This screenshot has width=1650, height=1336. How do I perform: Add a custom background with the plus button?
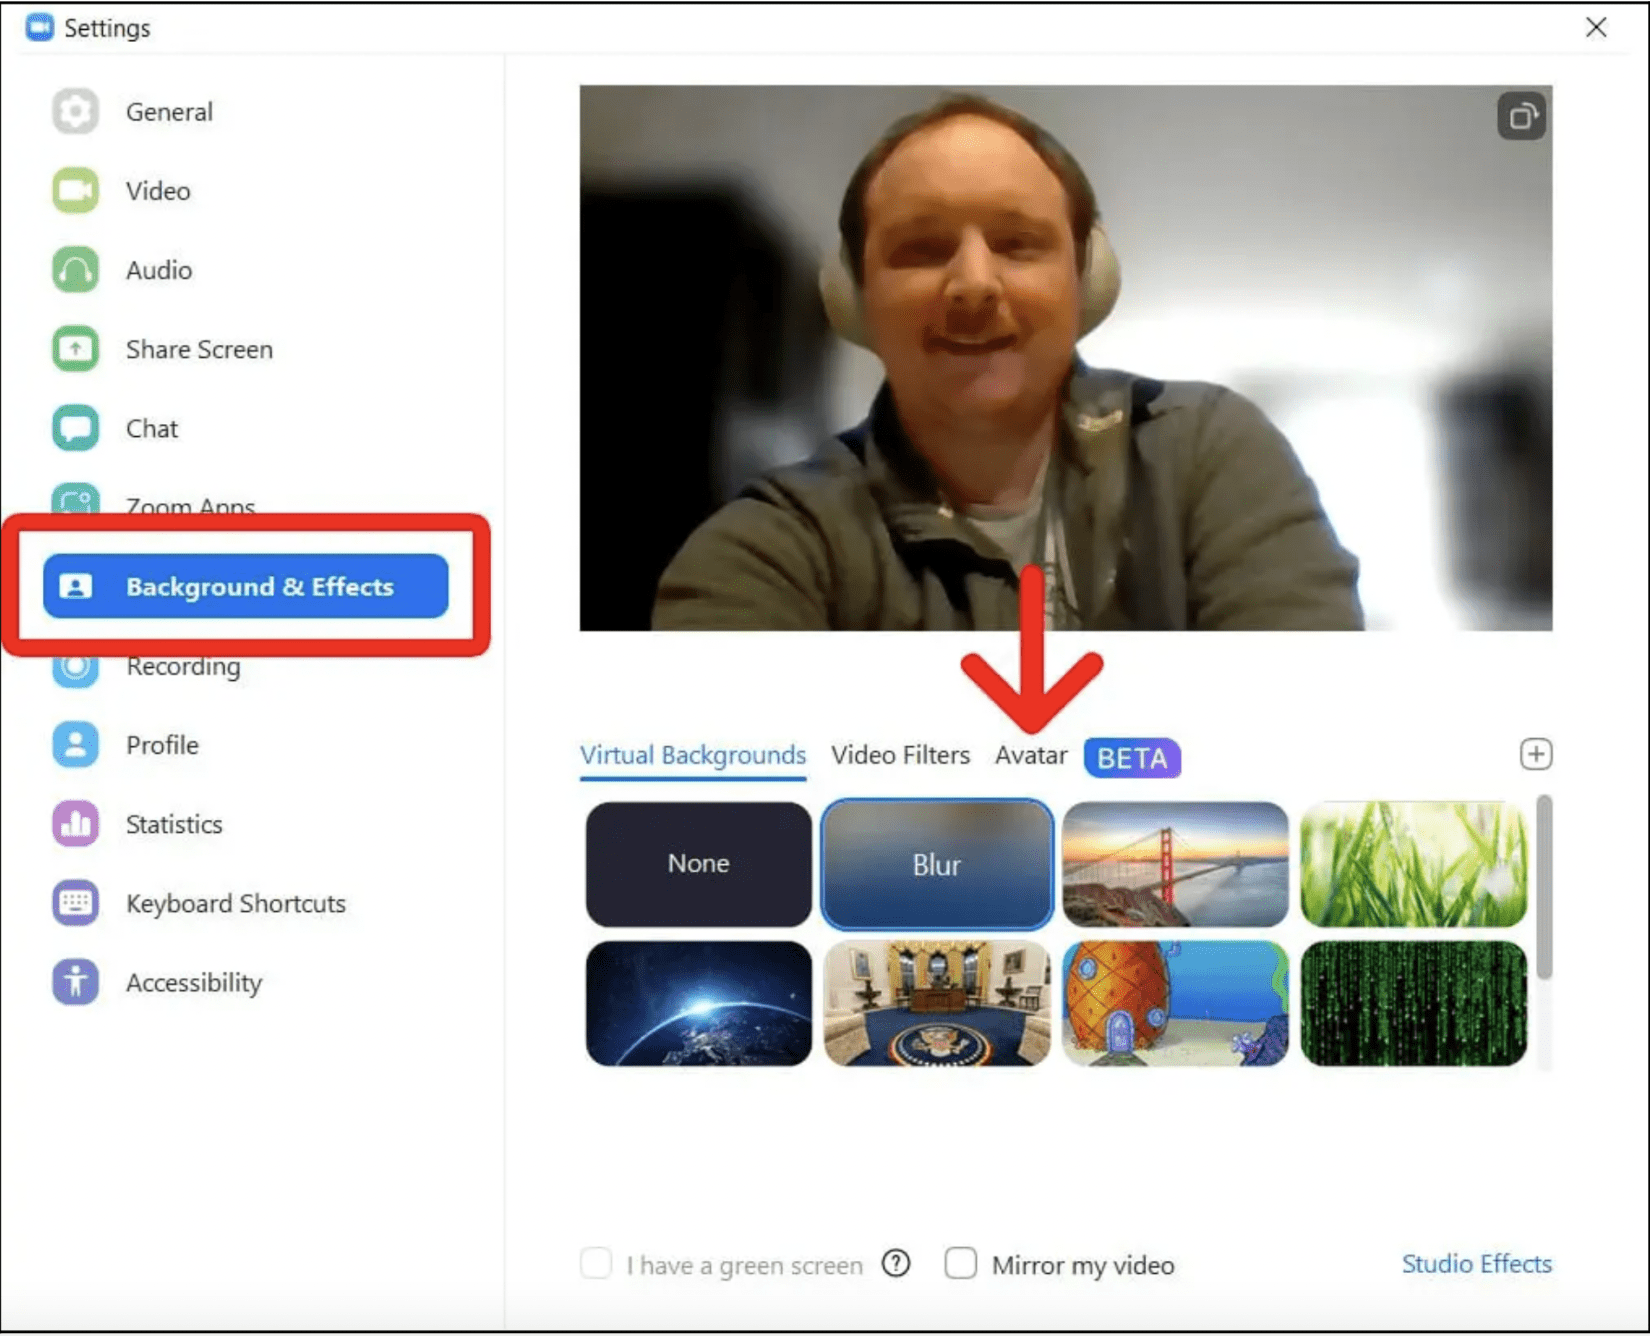pos(1536,755)
